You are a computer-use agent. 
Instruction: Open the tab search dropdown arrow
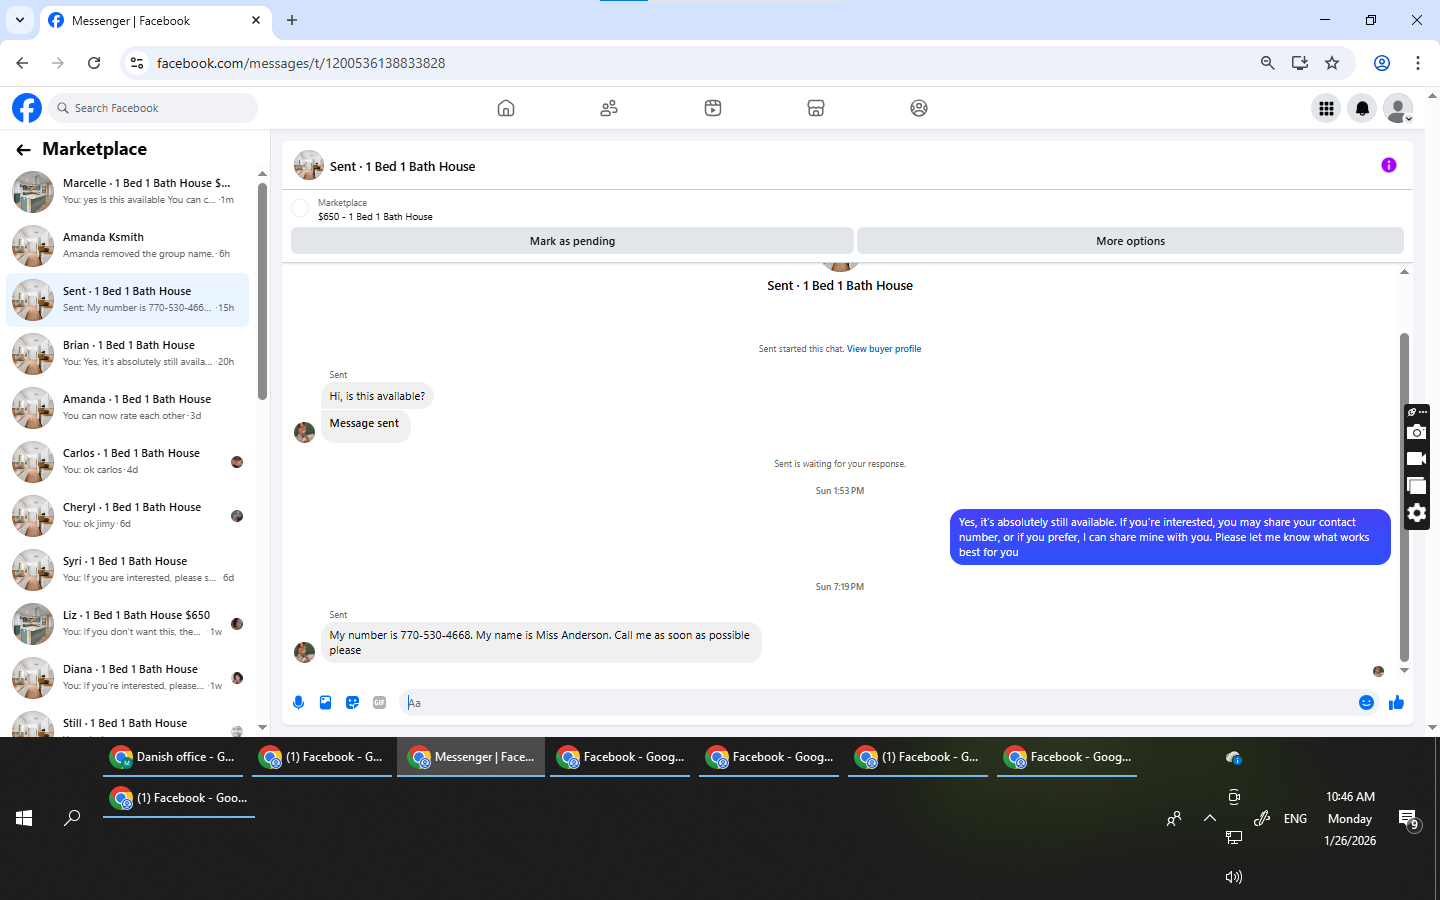click(19, 20)
